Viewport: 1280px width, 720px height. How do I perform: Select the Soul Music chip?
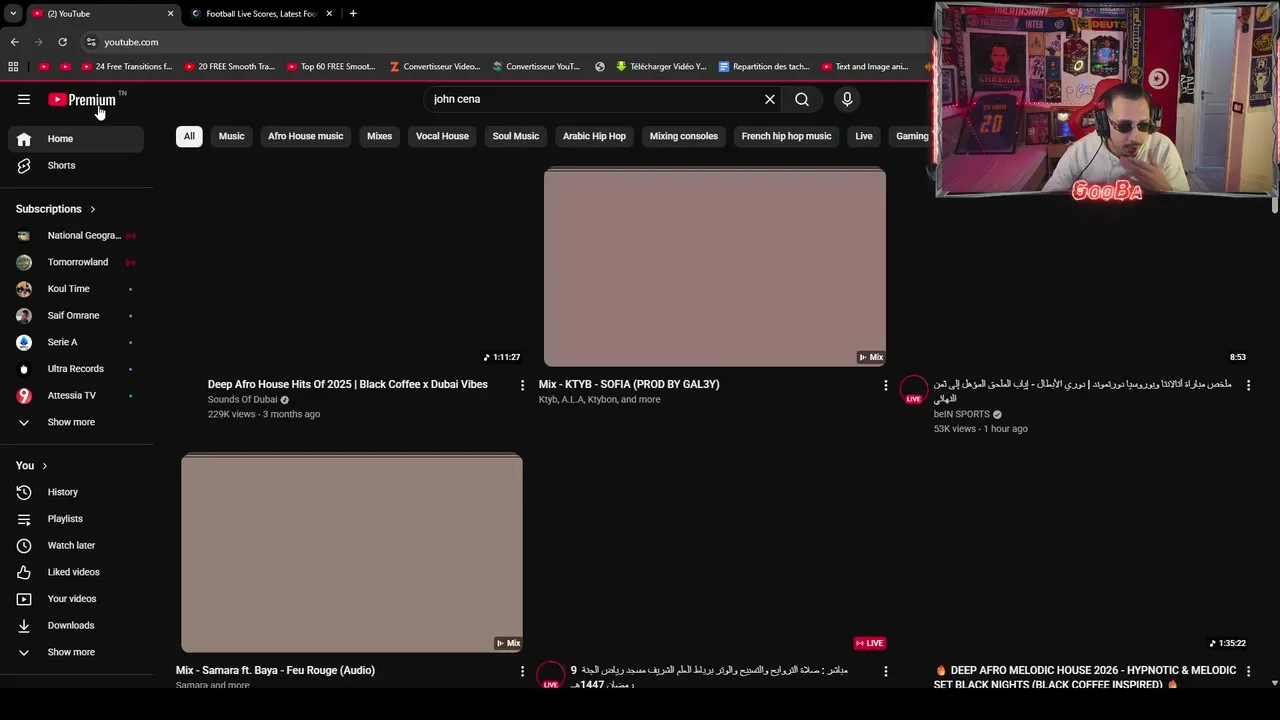[x=515, y=136]
